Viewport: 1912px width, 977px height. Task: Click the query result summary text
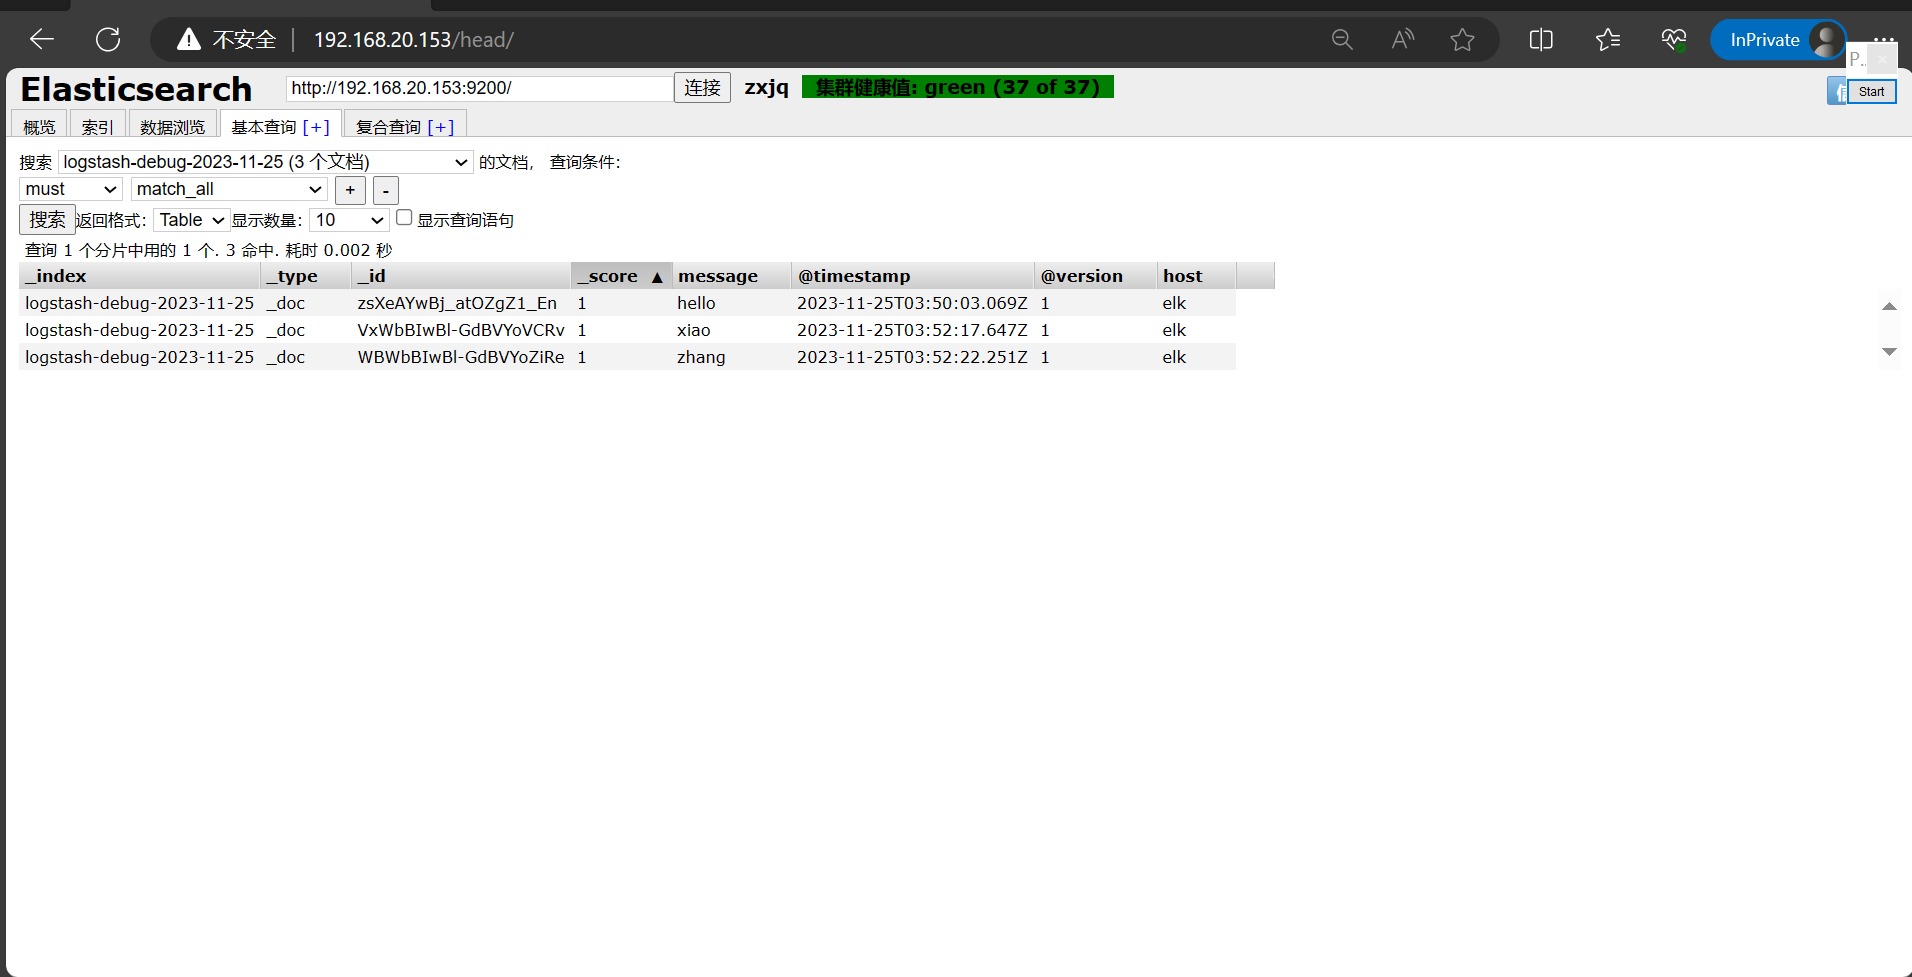(208, 250)
